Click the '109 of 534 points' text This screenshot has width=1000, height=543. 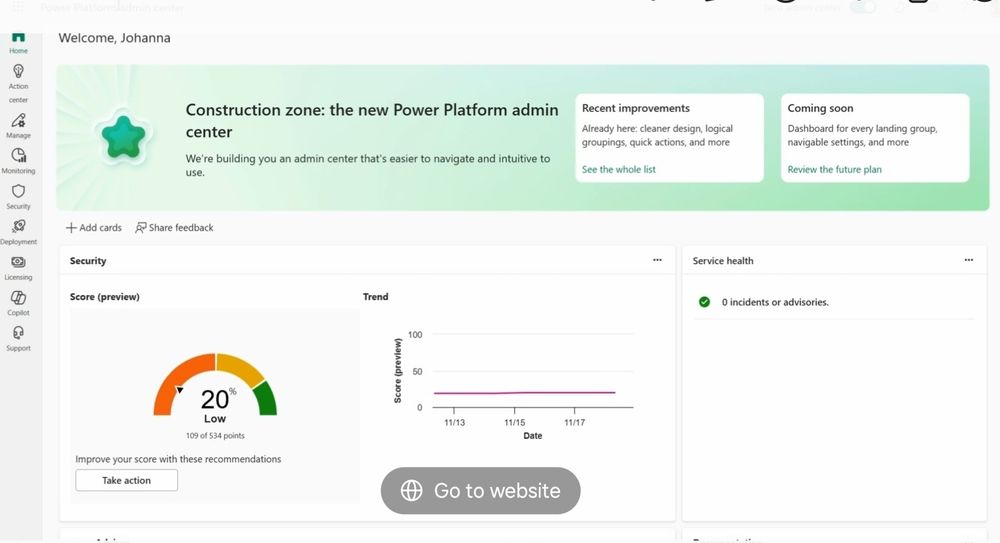[x=215, y=436]
